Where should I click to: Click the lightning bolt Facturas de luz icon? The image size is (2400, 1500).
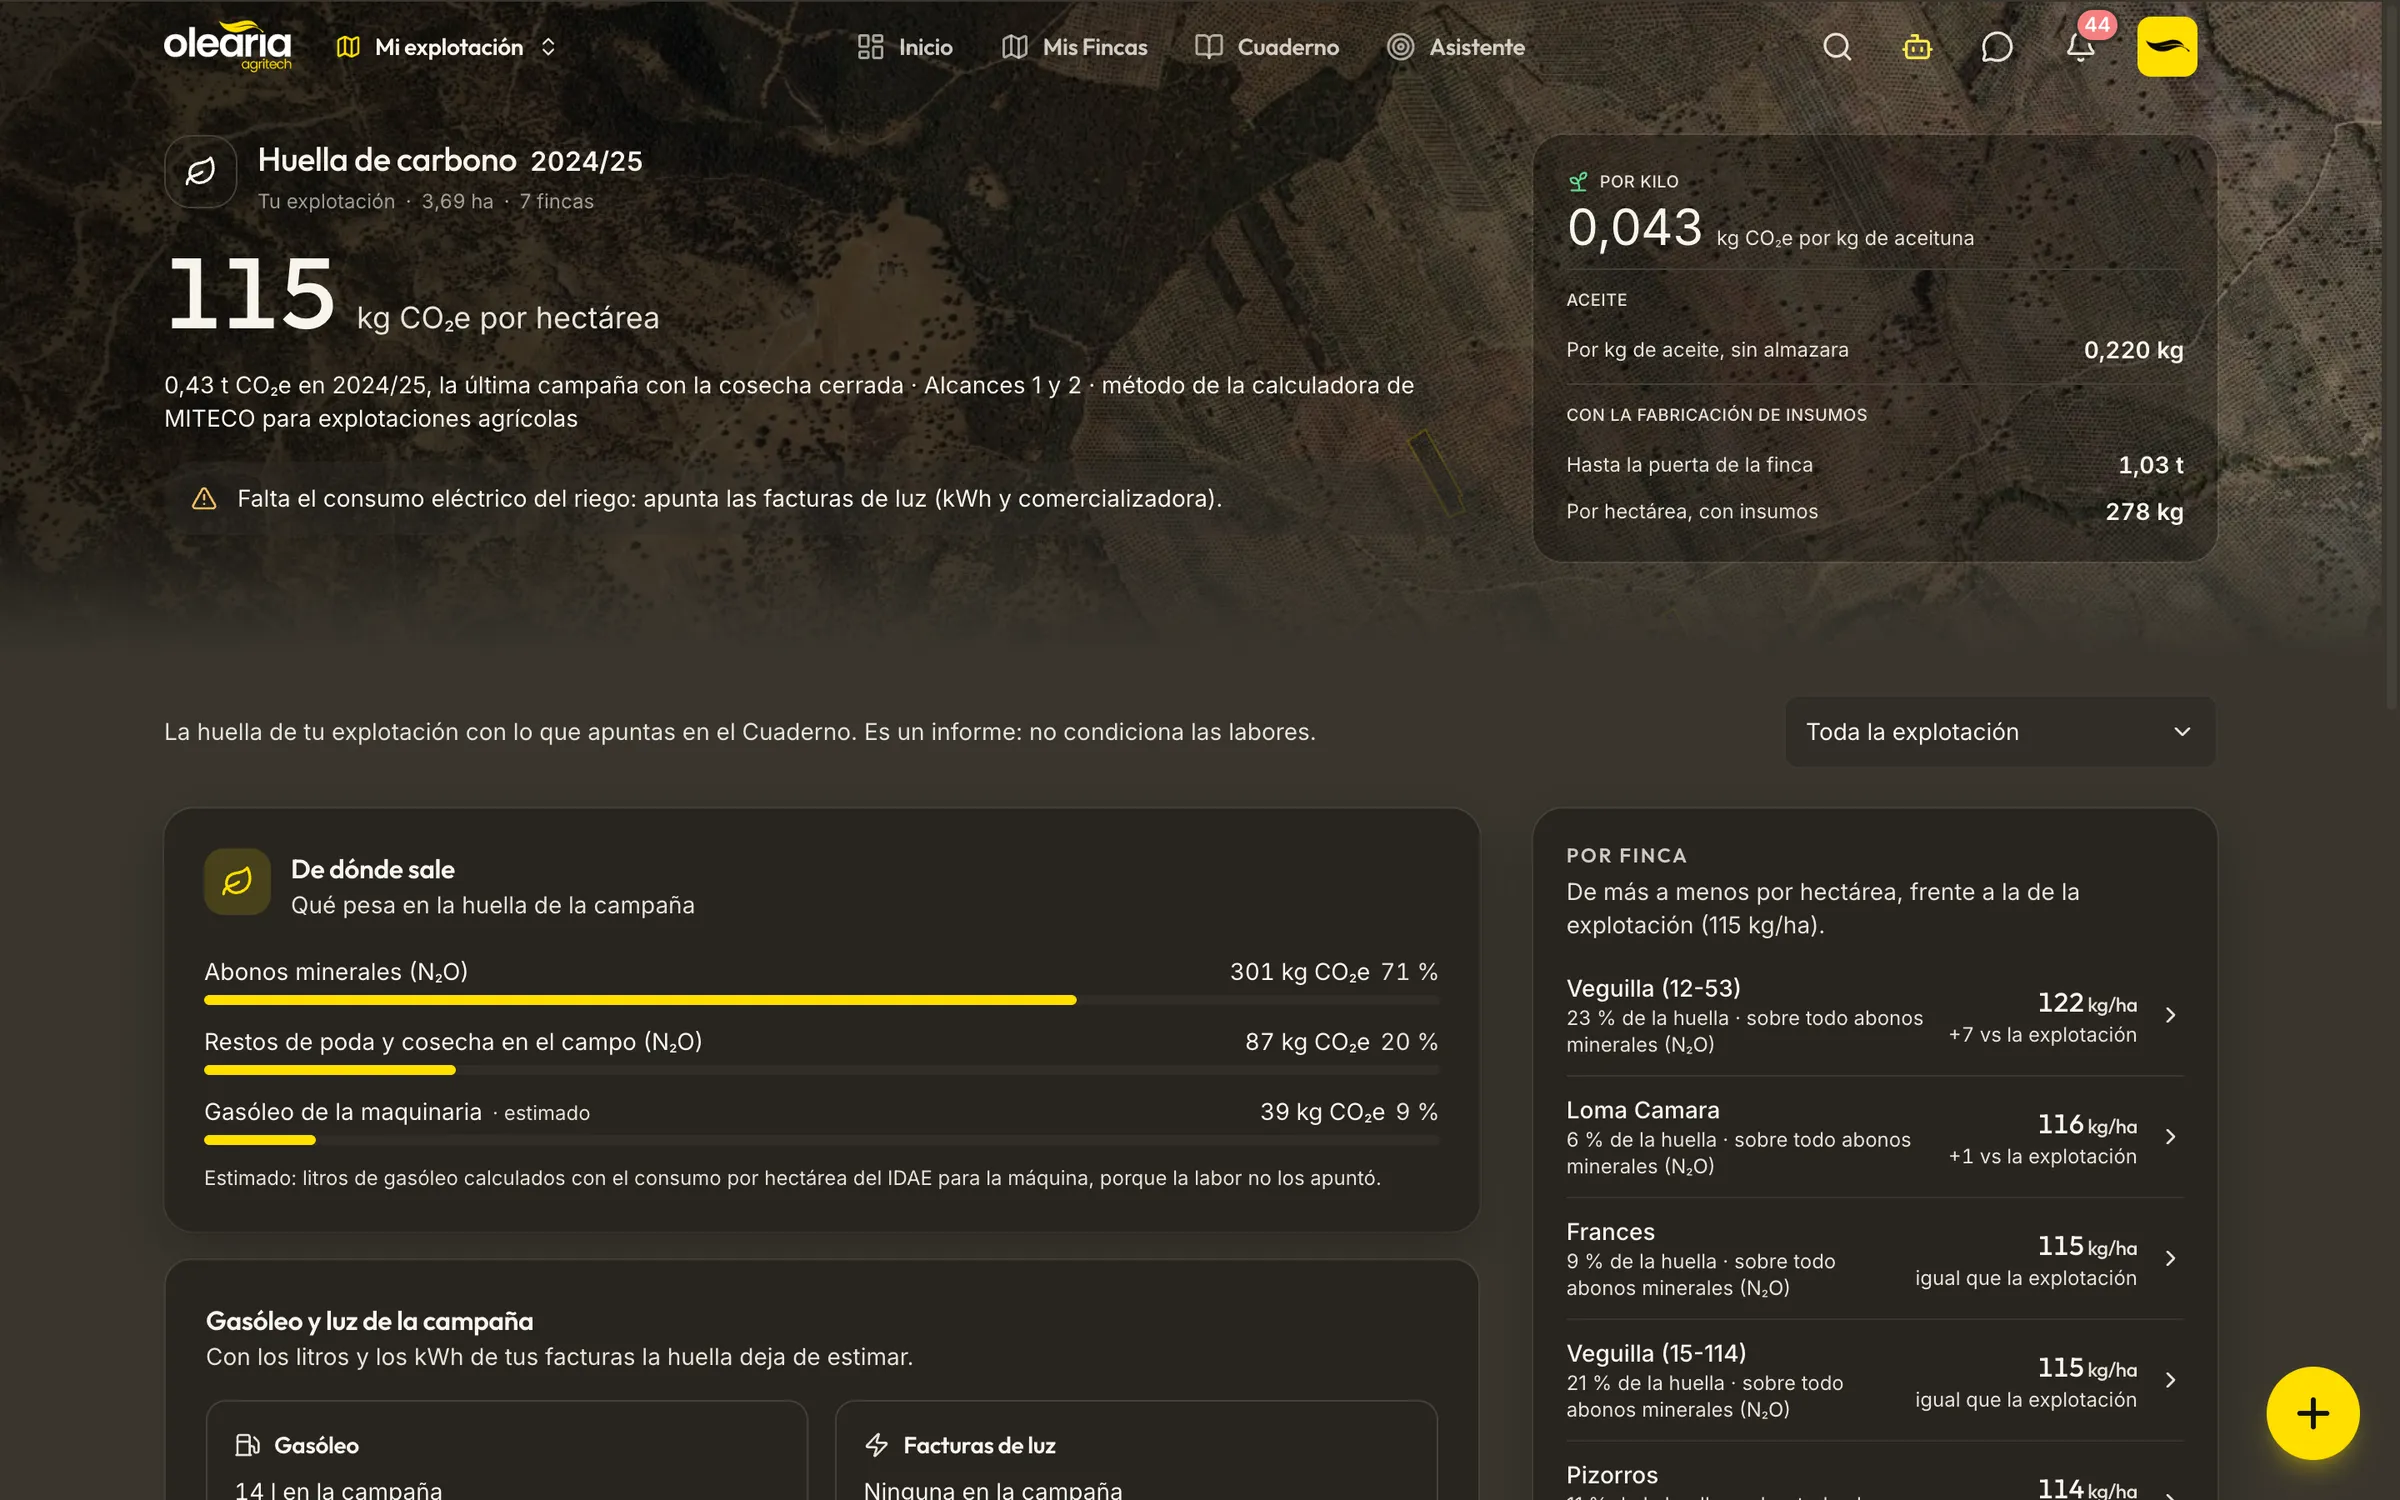click(877, 1445)
